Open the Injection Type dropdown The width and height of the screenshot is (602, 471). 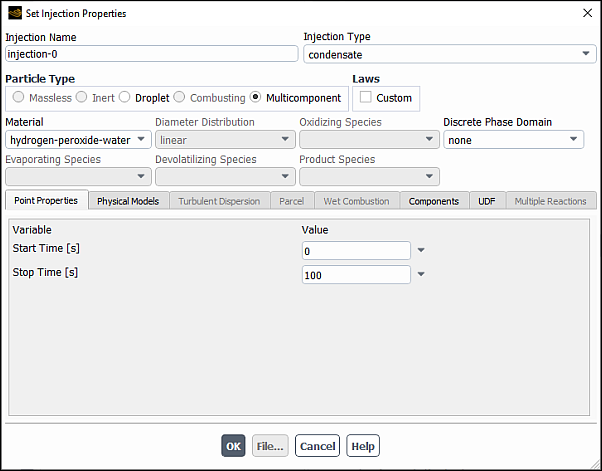450,54
